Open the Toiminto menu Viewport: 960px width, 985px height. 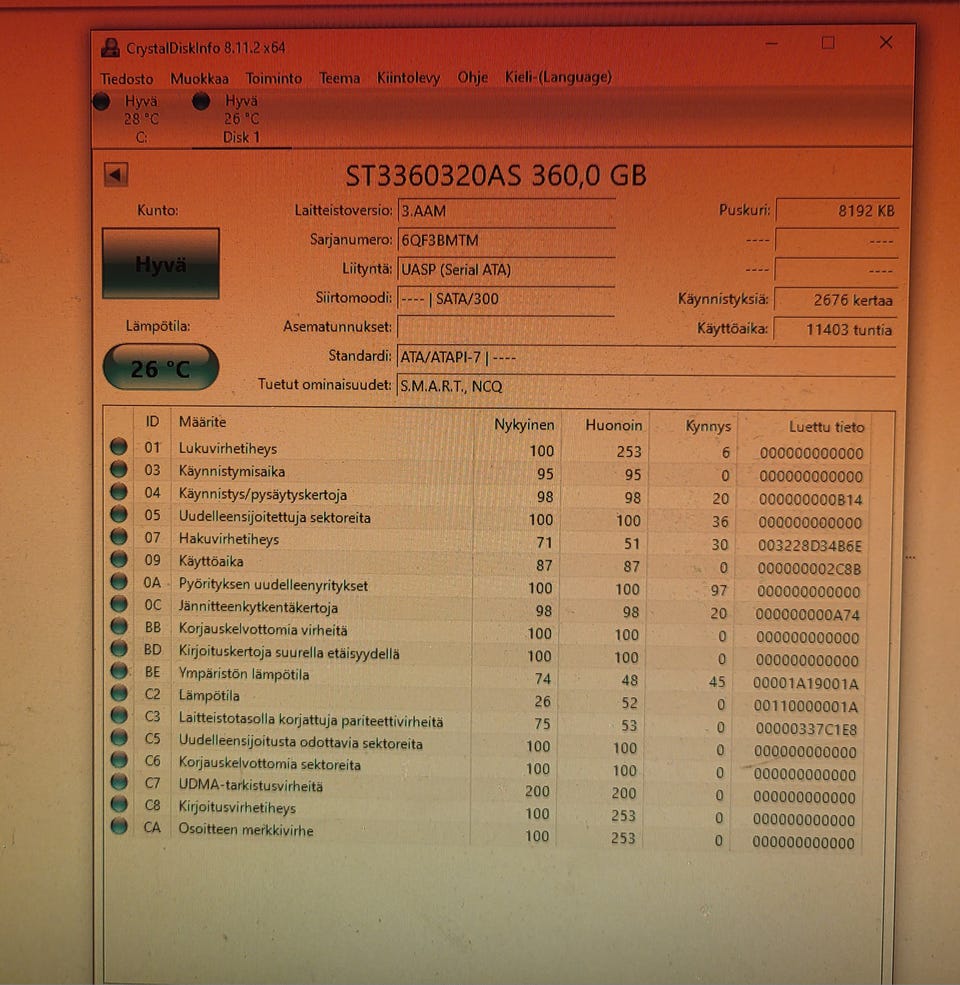coord(273,79)
